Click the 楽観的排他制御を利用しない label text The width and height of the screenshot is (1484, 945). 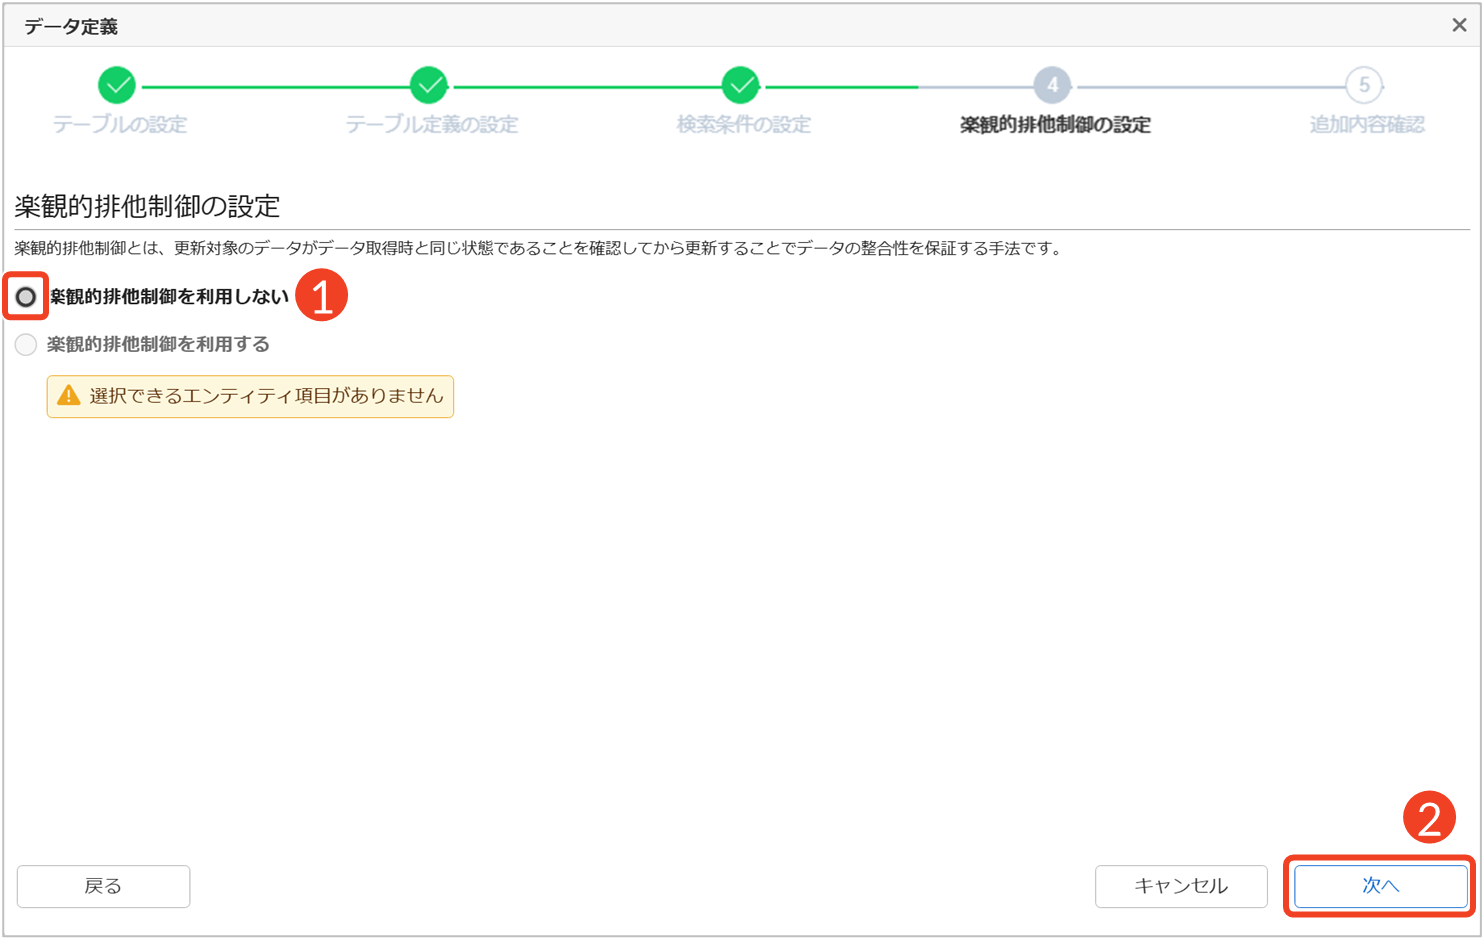point(169,297)
